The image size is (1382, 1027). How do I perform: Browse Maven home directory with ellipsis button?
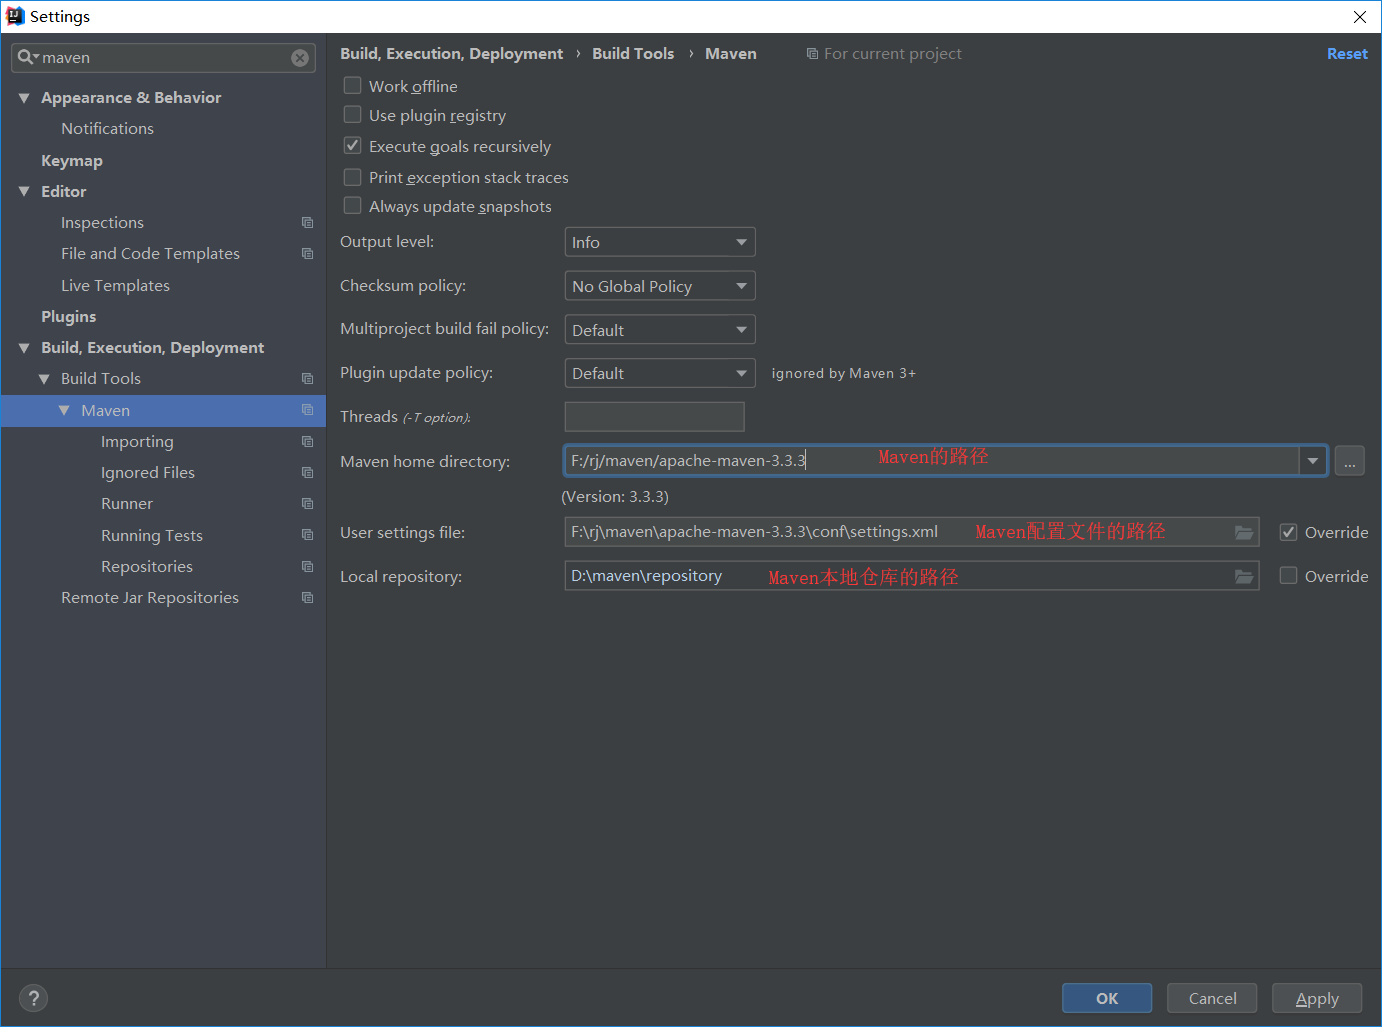coord(1349,461)
